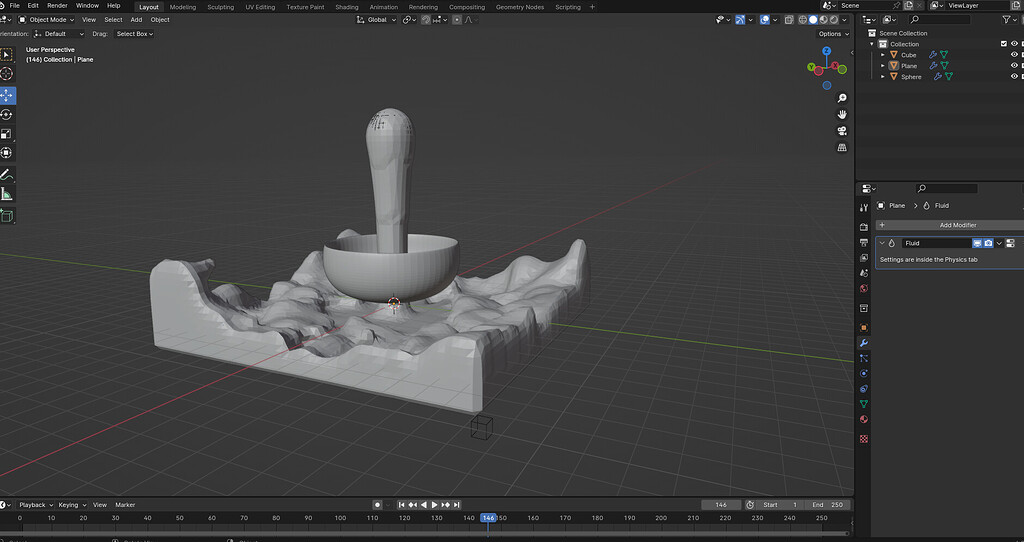Image resolution: width=1024 pixels, height=542 pixels.
Task: Click the viewport zoom magnifier icon
Action: [x=842, y=98]
